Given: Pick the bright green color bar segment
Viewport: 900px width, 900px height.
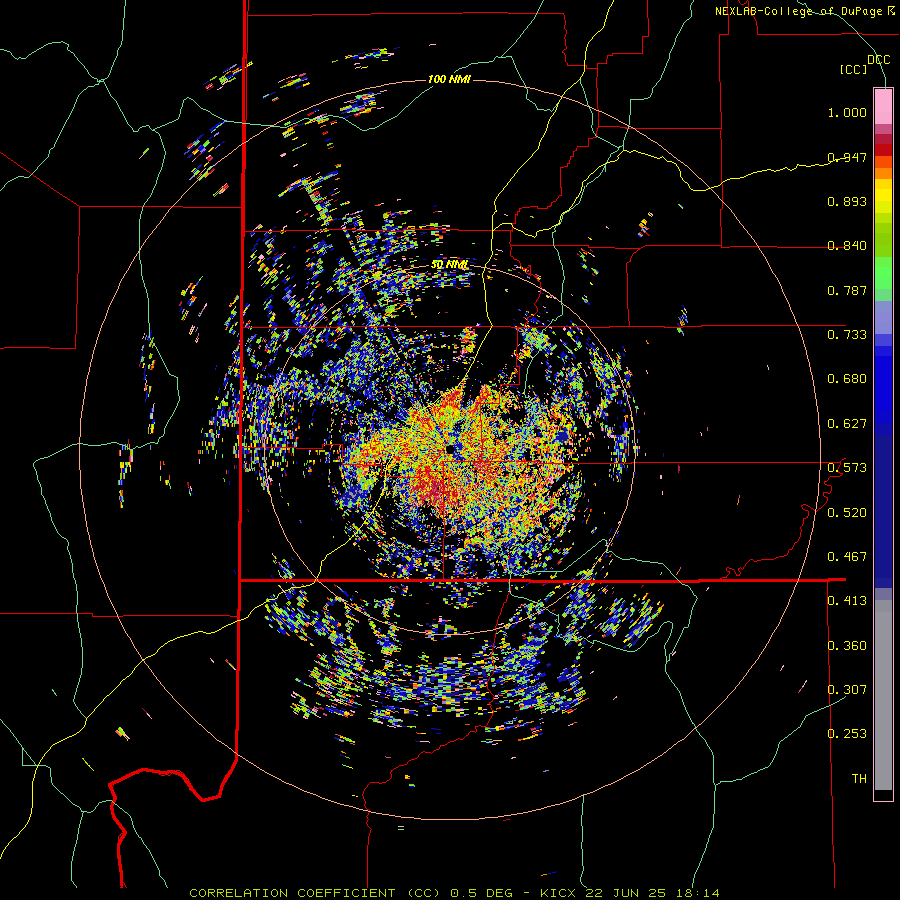Looking at the screenshot, I should tap(883, 273).
